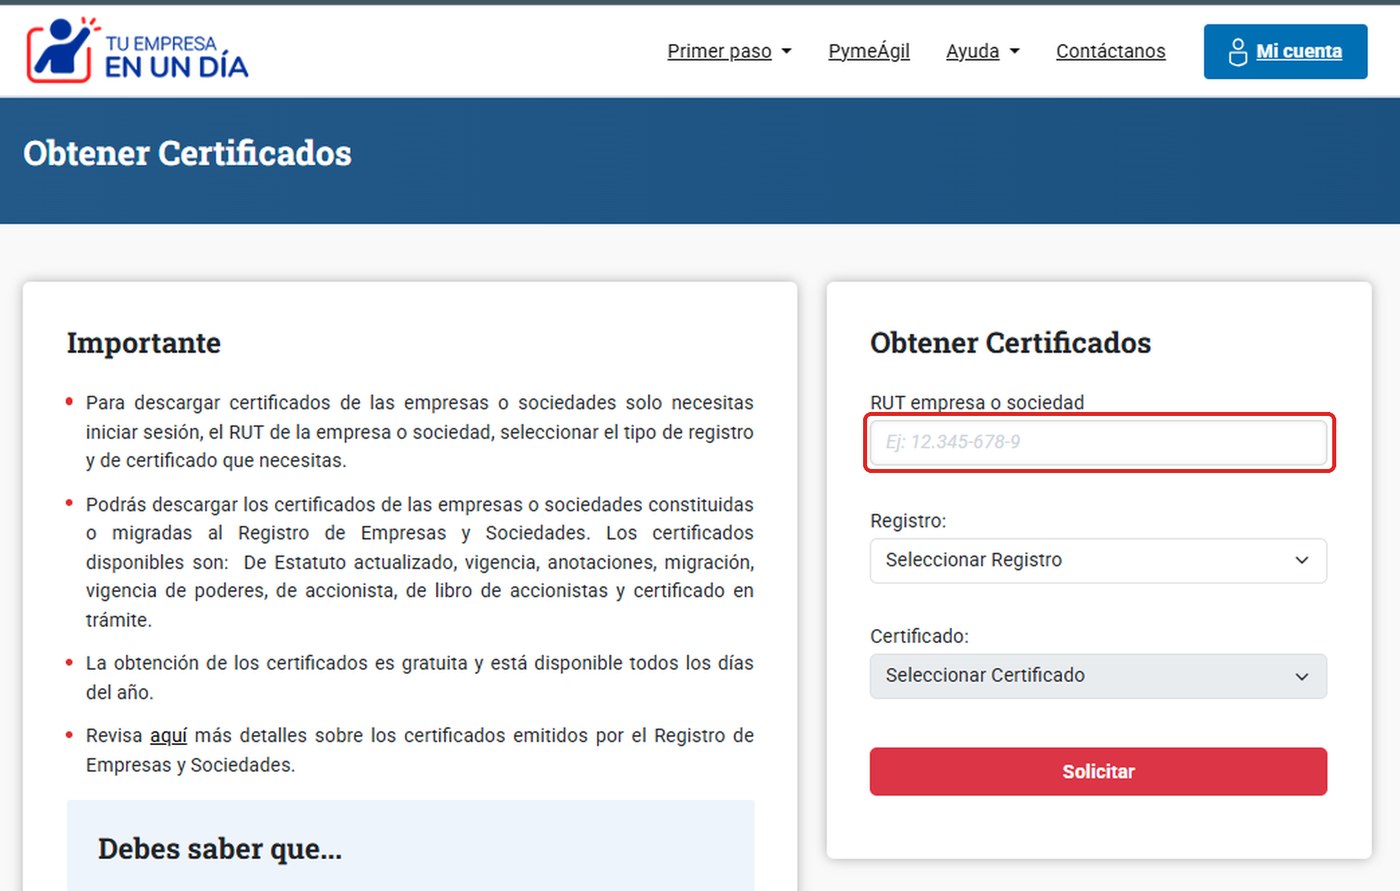
Task: Click the red Solicitar button
Action: point(1098,771)
